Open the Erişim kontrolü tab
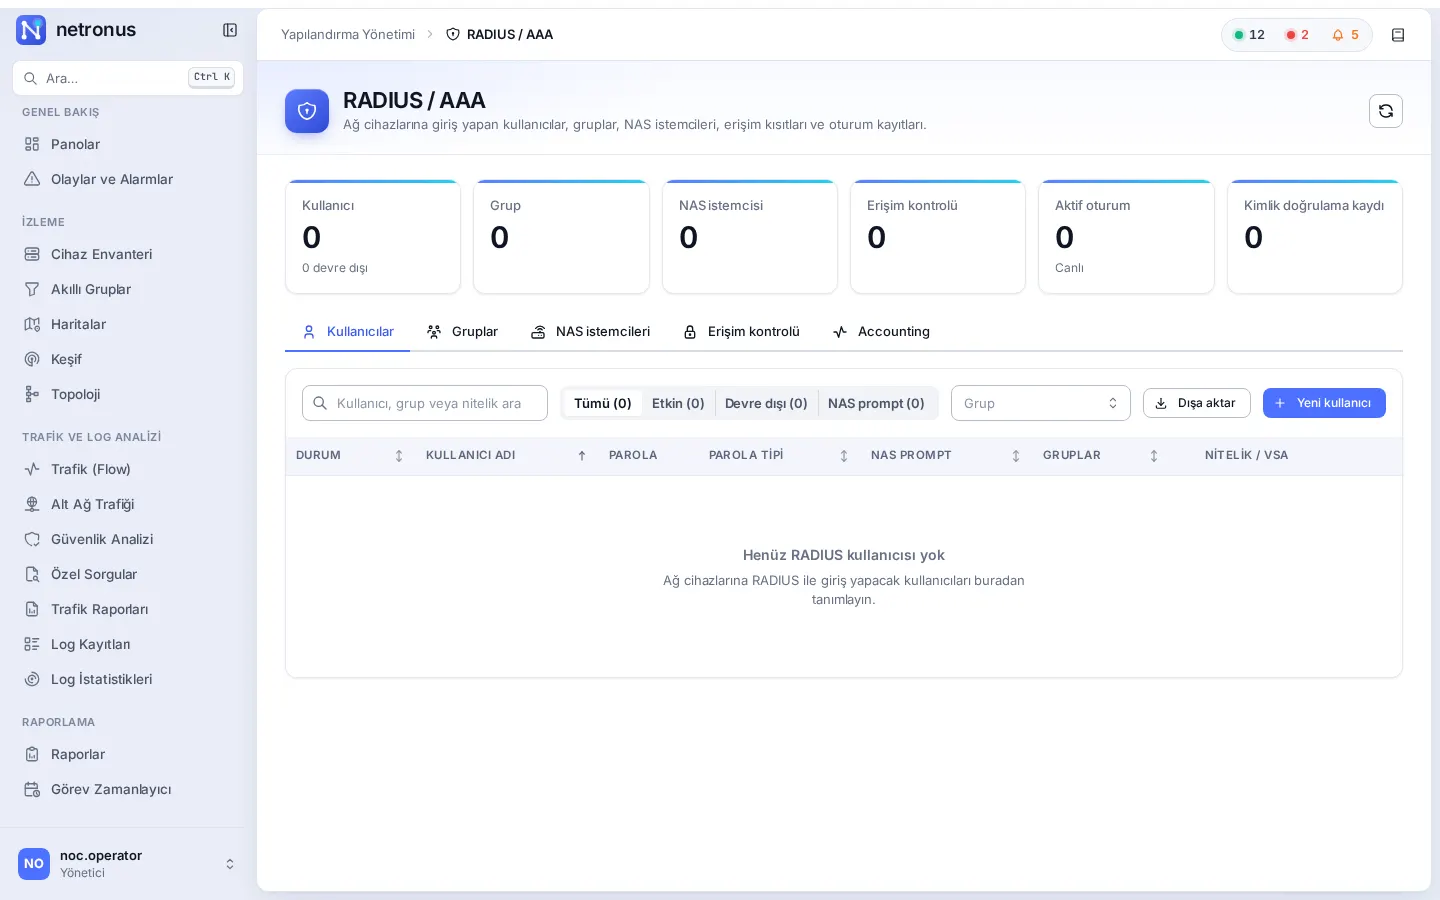The image size is (1440, 900). coord(741,332)
